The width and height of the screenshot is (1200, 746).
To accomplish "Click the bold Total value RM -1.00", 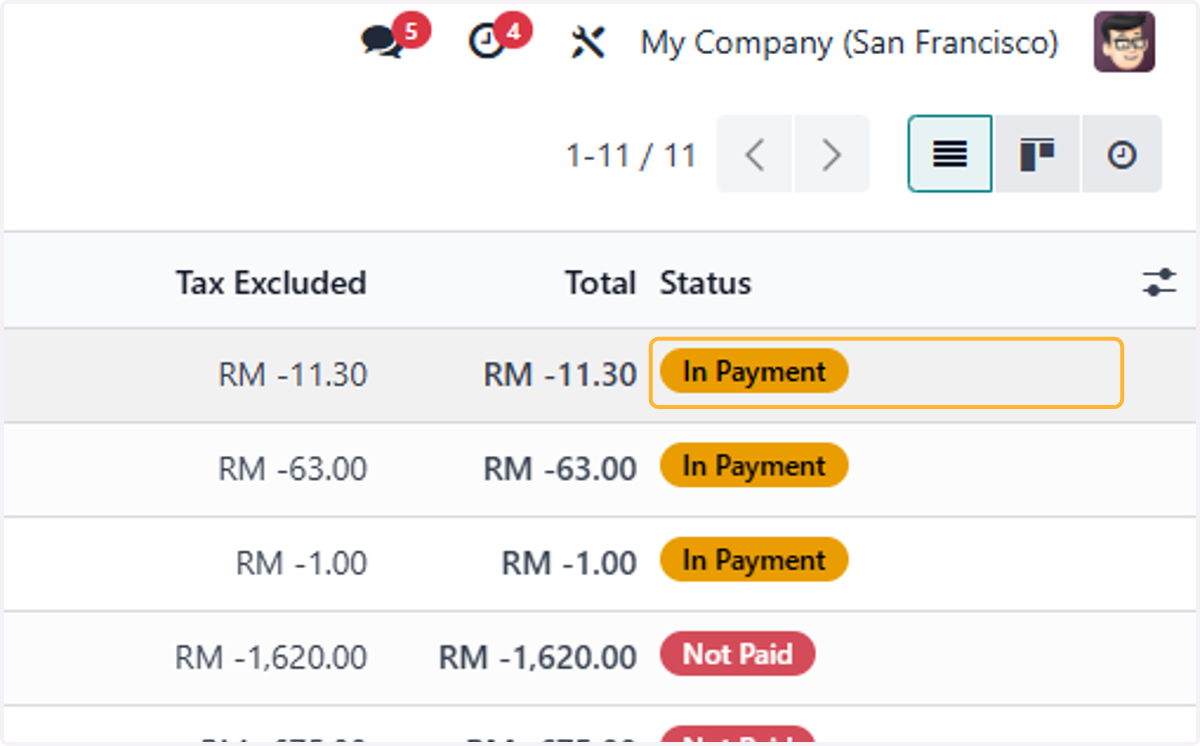I will (569, 563).
